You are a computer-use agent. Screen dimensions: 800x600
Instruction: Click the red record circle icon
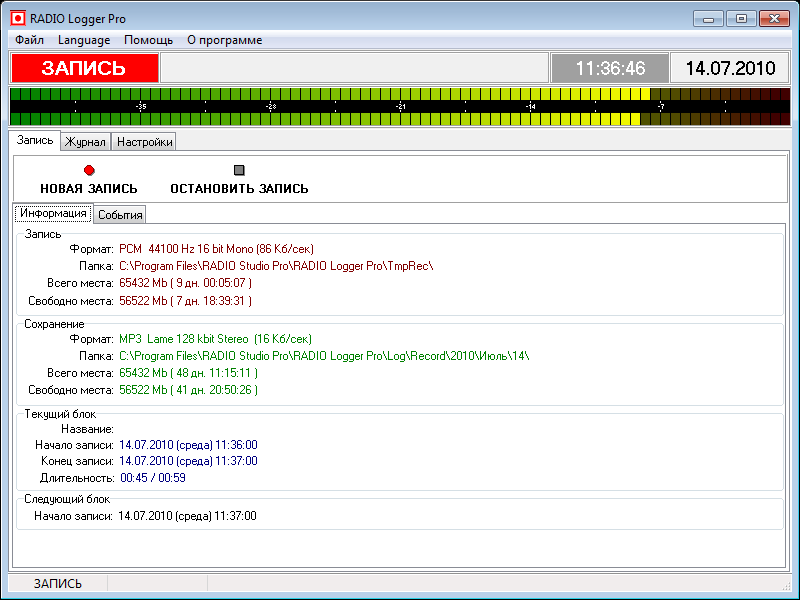coord(89,170)
